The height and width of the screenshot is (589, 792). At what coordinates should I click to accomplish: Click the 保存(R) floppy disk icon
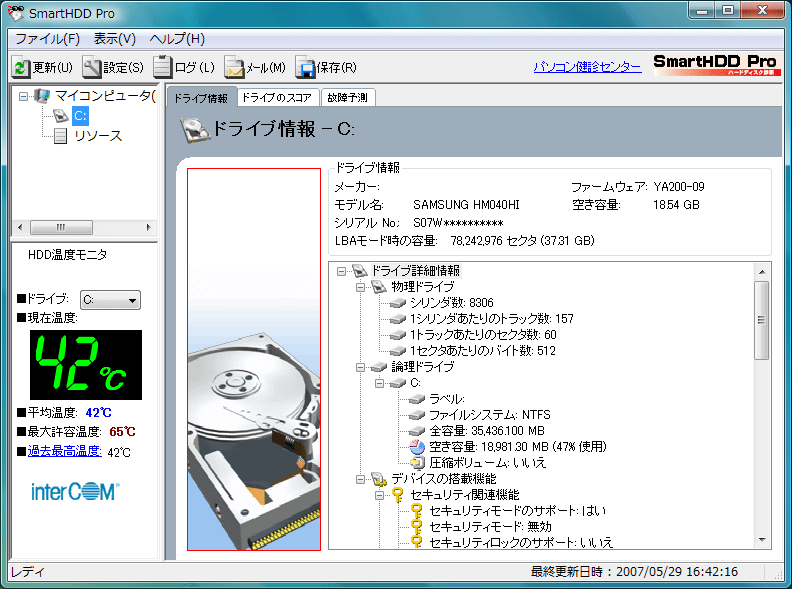305,67
